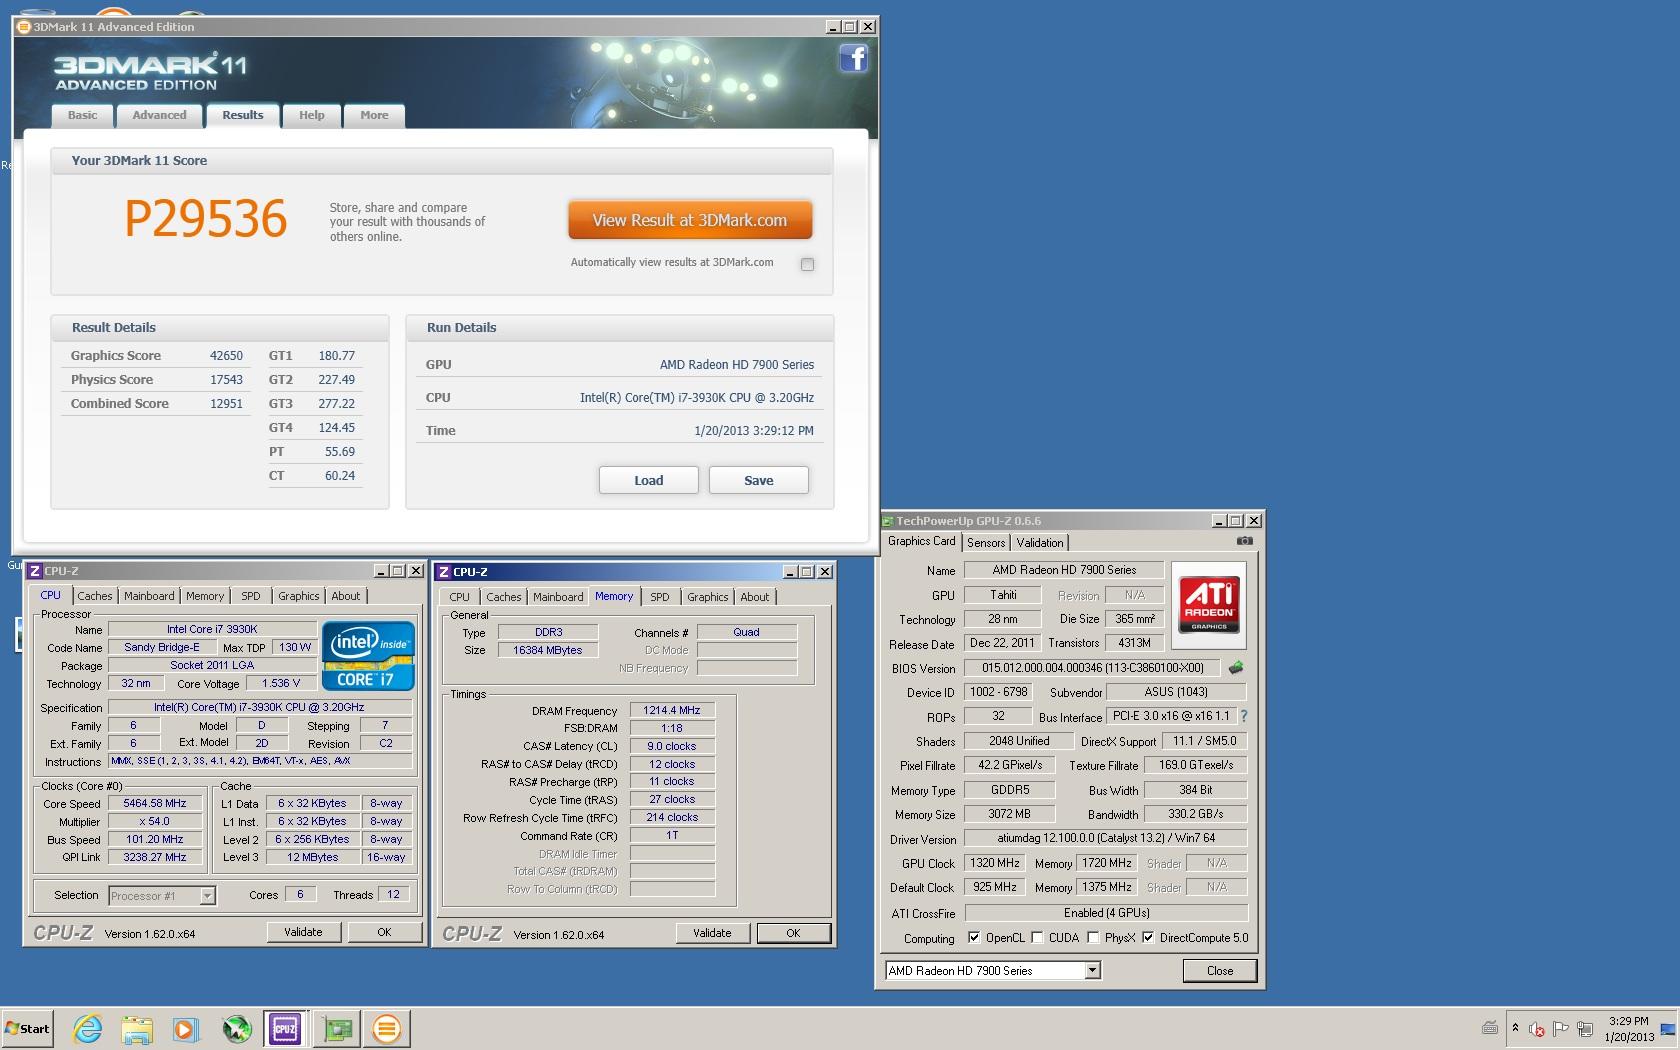The height and width of the screenshot is (1050, 1680).
Task: Click the Core Speed 5464.58 MHz field
Action: coord(155,804)
